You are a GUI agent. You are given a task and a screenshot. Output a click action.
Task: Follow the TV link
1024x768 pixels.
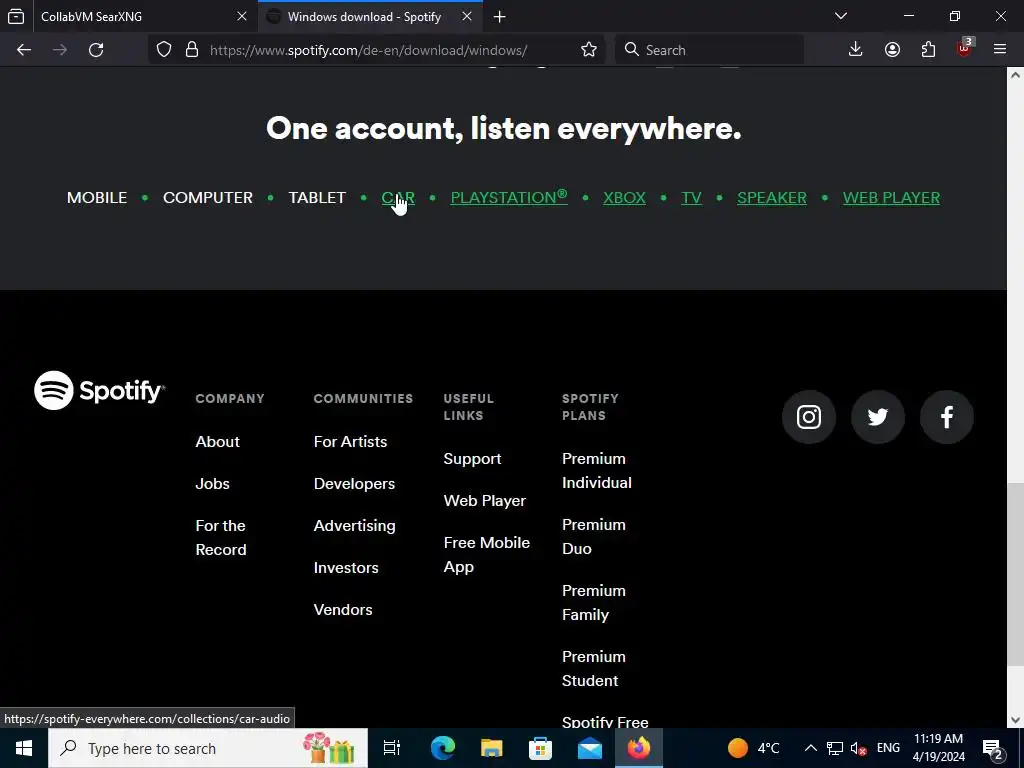point(692,197)
